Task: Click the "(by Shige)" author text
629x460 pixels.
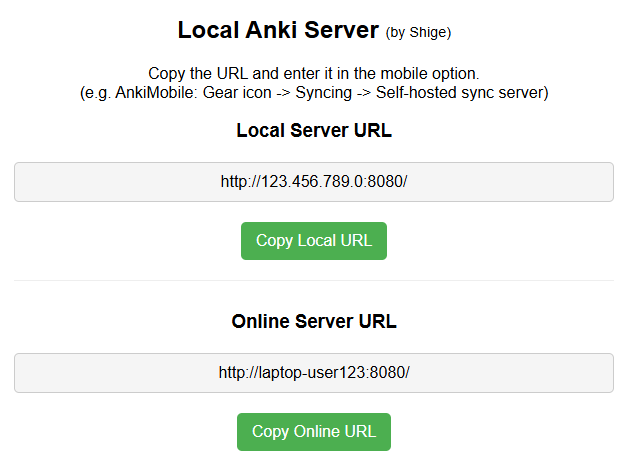Action: click(418, 33)
